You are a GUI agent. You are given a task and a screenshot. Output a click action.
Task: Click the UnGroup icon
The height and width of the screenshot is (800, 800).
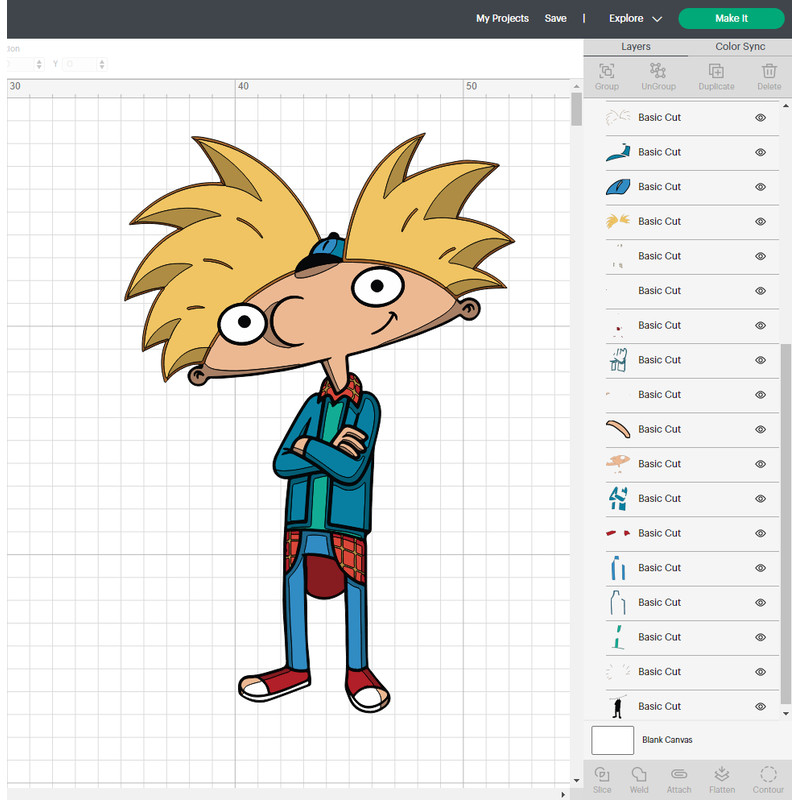click(658, 75)
